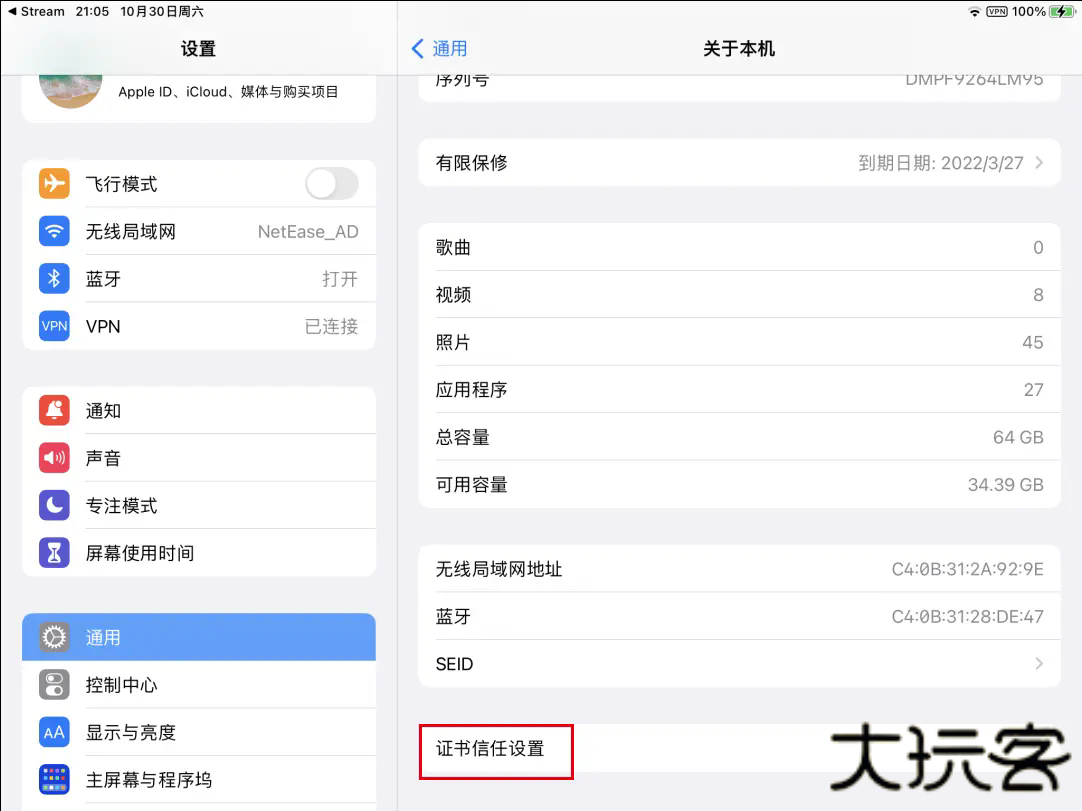Click the 声音 speaker icon
1082x811 pixels.
[53, 458]
